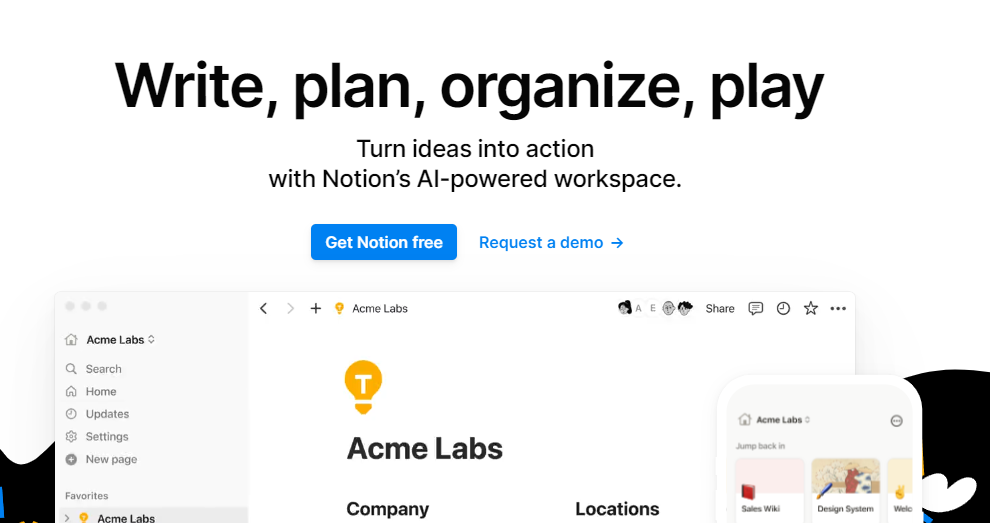990x523 pixels.
Task: Open Settings in the sidebar
Action: click(x=106, y=437)
